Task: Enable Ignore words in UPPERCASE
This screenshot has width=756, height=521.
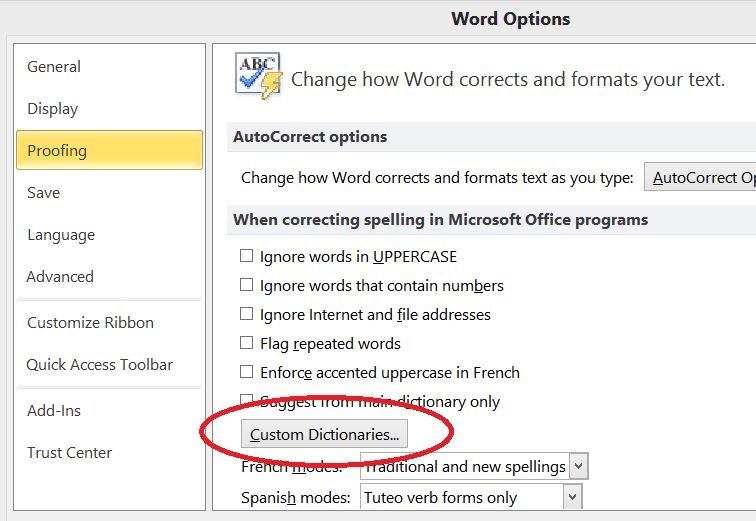Action: click(247, 257)
